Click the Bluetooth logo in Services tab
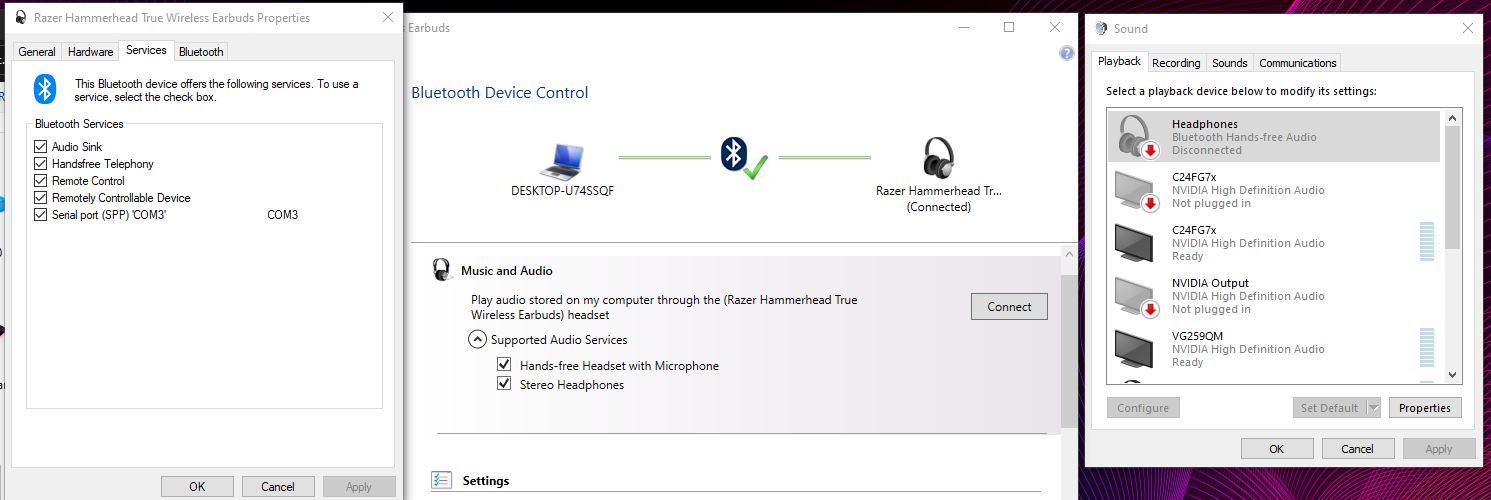Image resolution: width=1491 pixels, height=500 pixels. coord(45,89)
